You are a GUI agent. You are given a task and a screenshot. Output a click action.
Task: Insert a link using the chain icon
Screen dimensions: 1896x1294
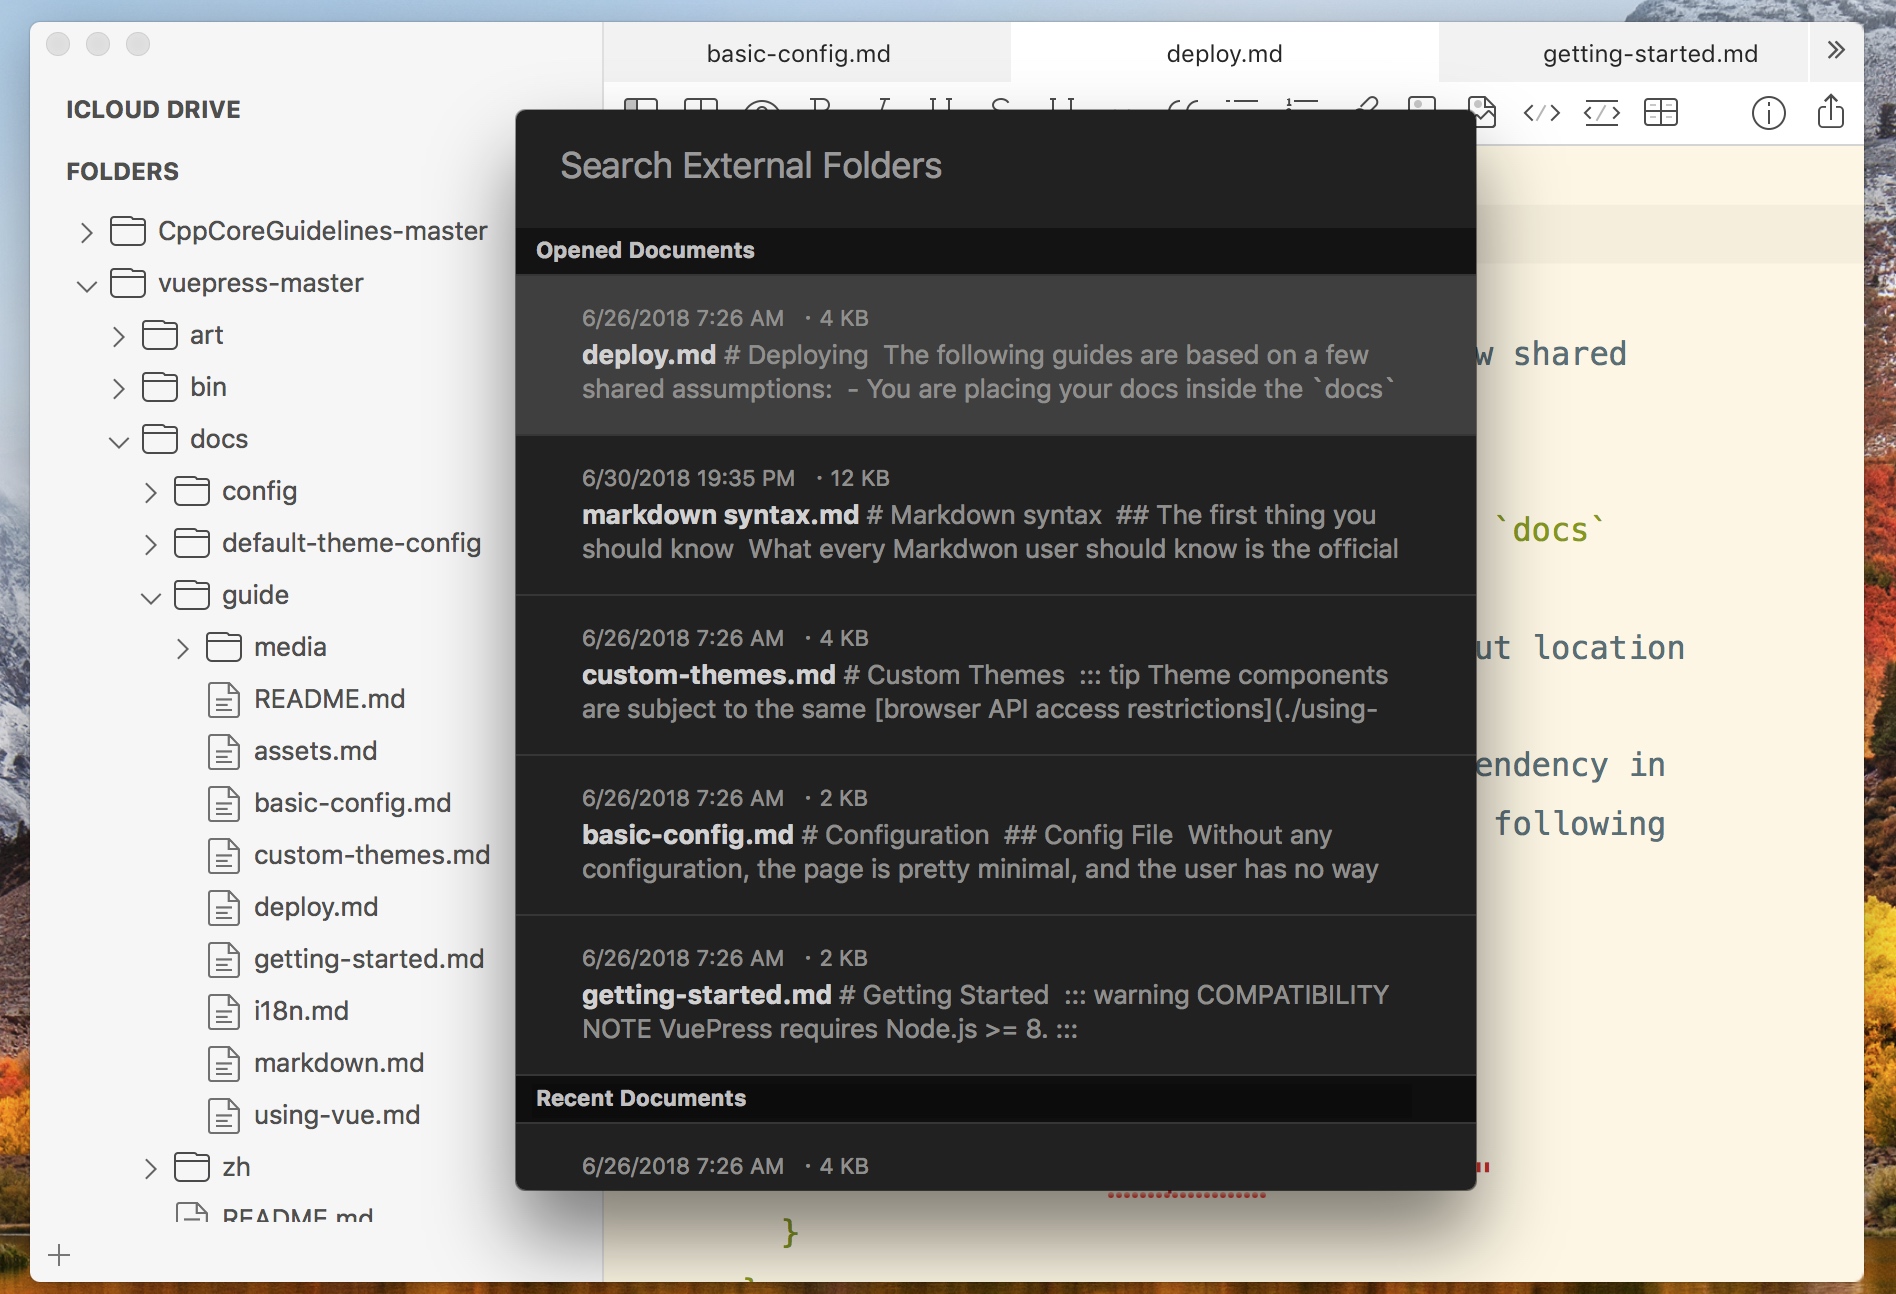tap(1368, 110)
